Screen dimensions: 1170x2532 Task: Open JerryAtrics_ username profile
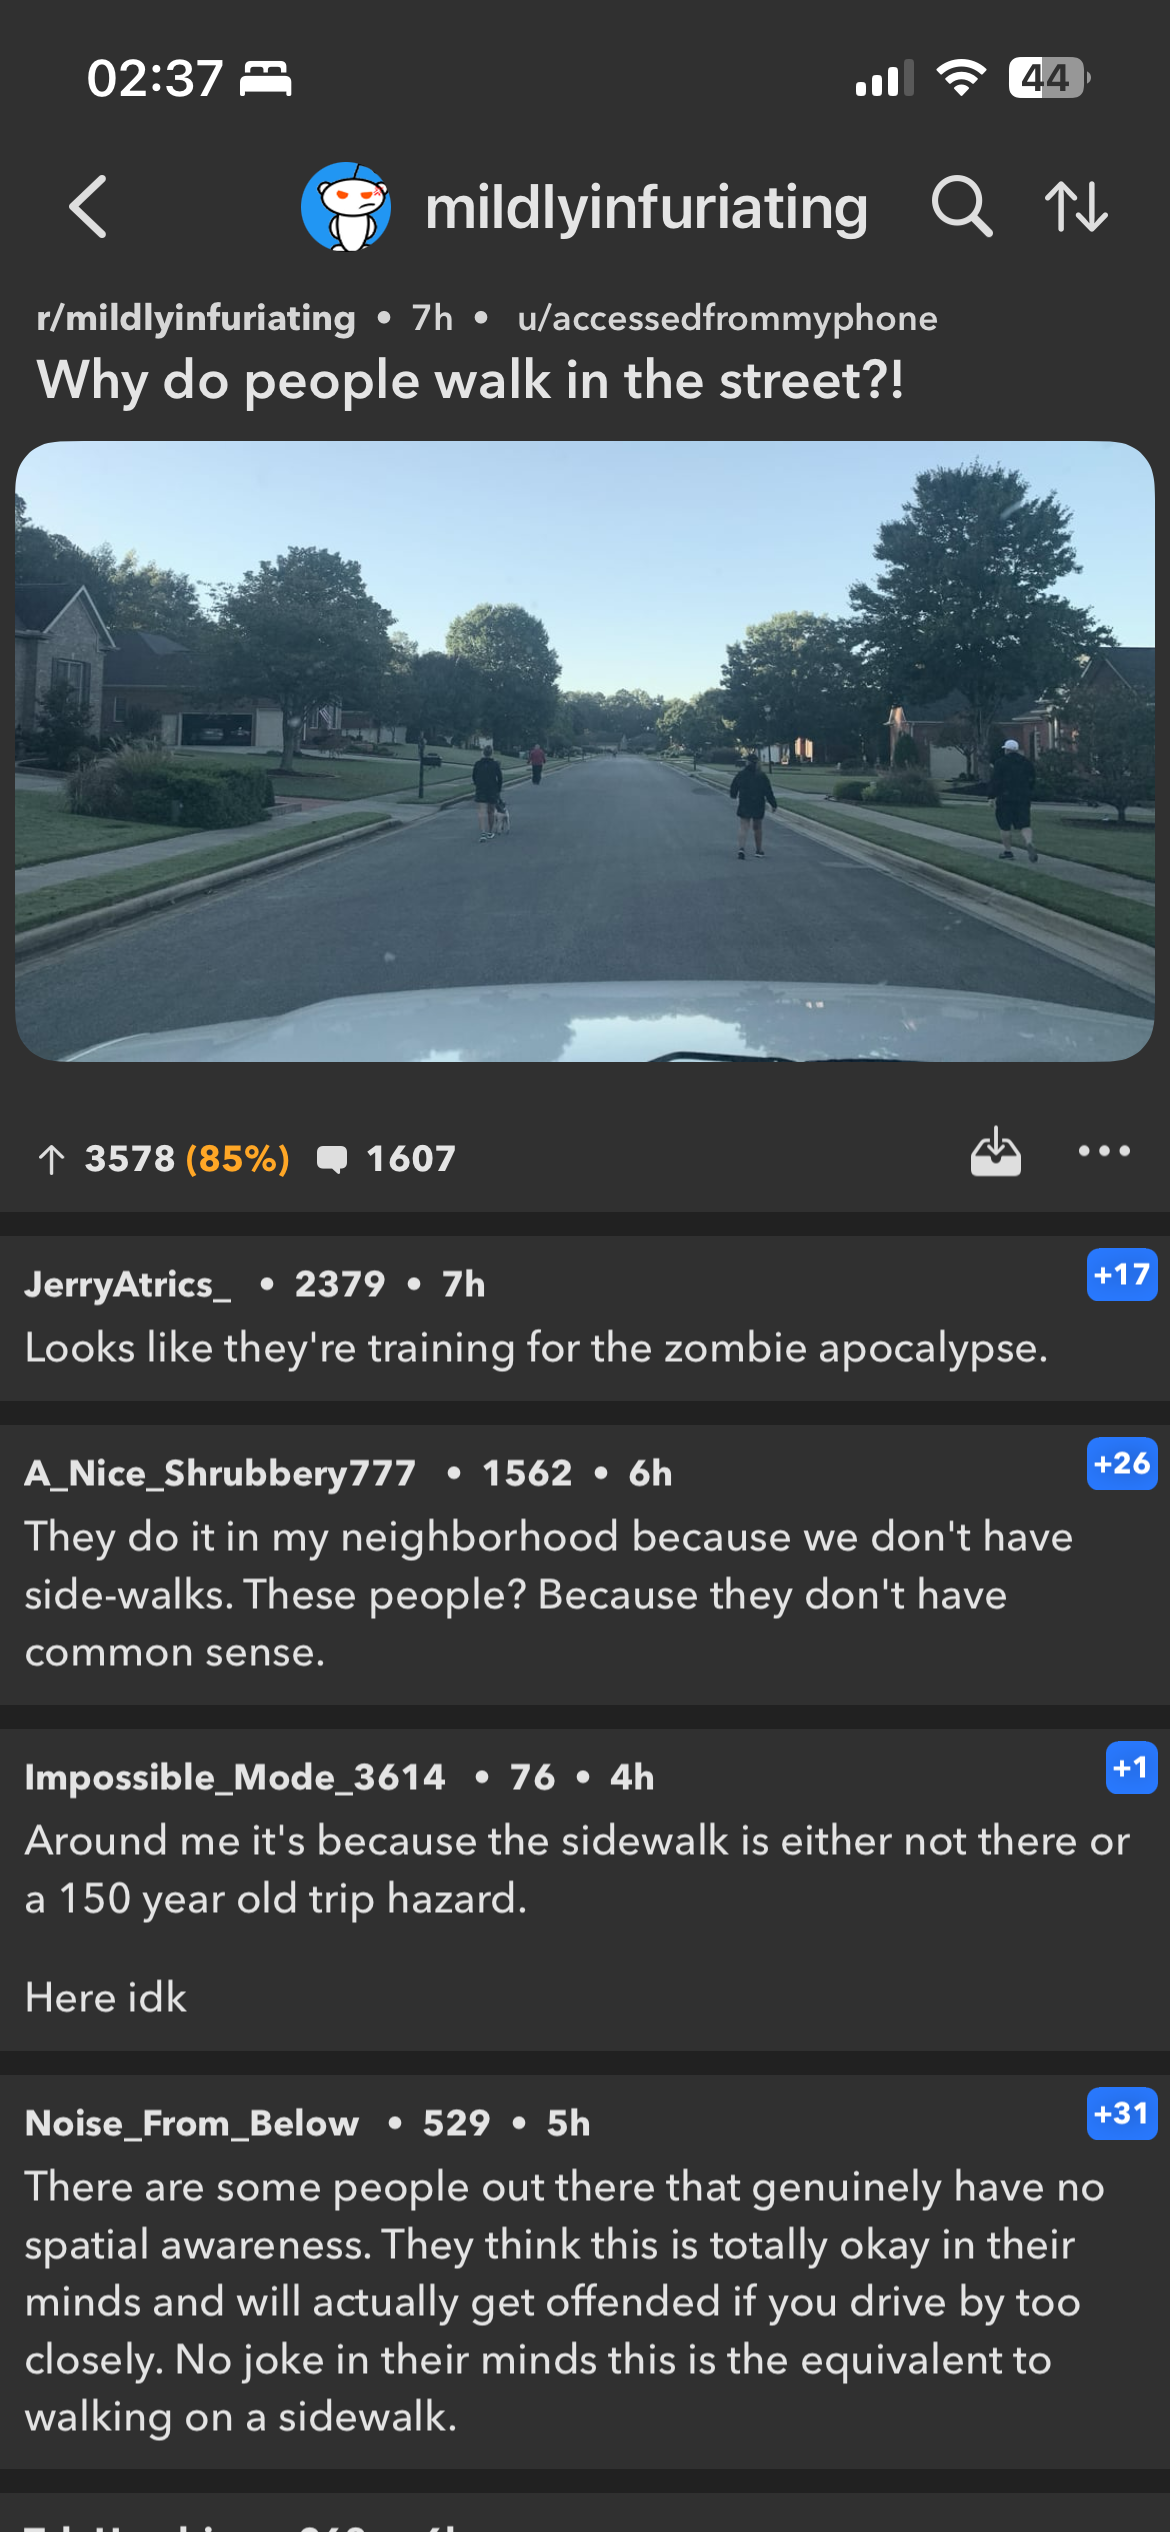(x=128, y=1284)
